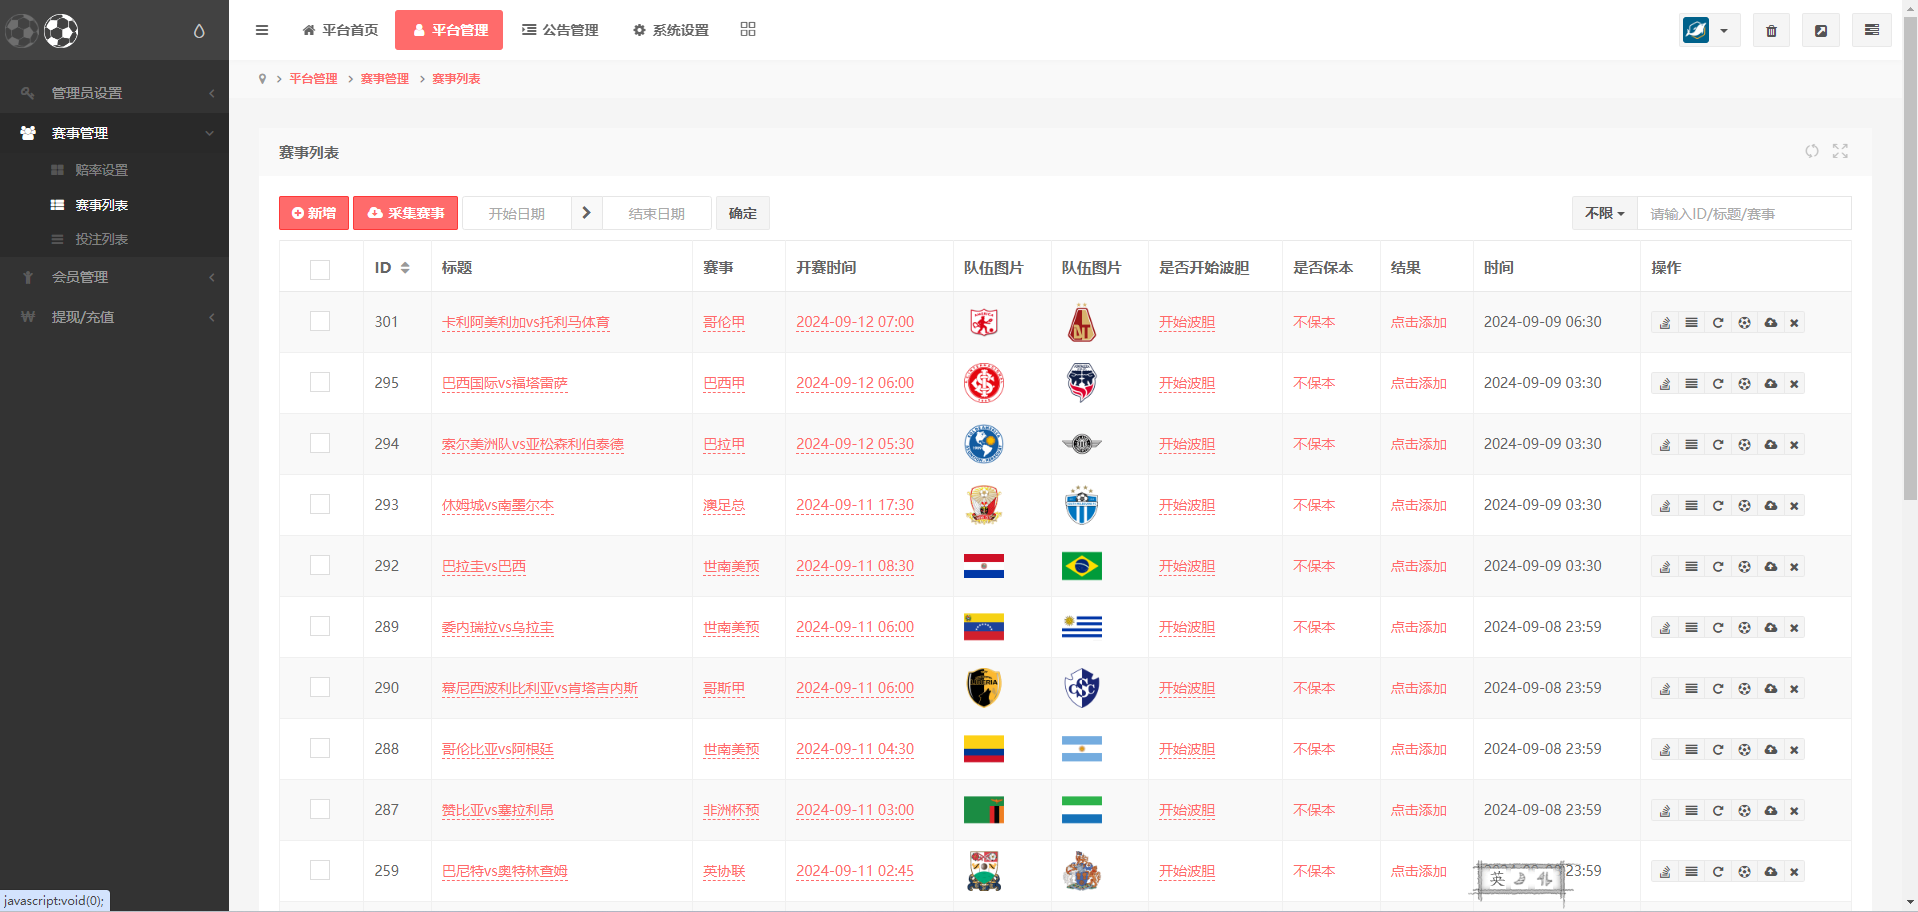Viewport: 1918px width, 912px height.
Task: Go to the 公告管理 tab
Action: (x=560, y=30)
